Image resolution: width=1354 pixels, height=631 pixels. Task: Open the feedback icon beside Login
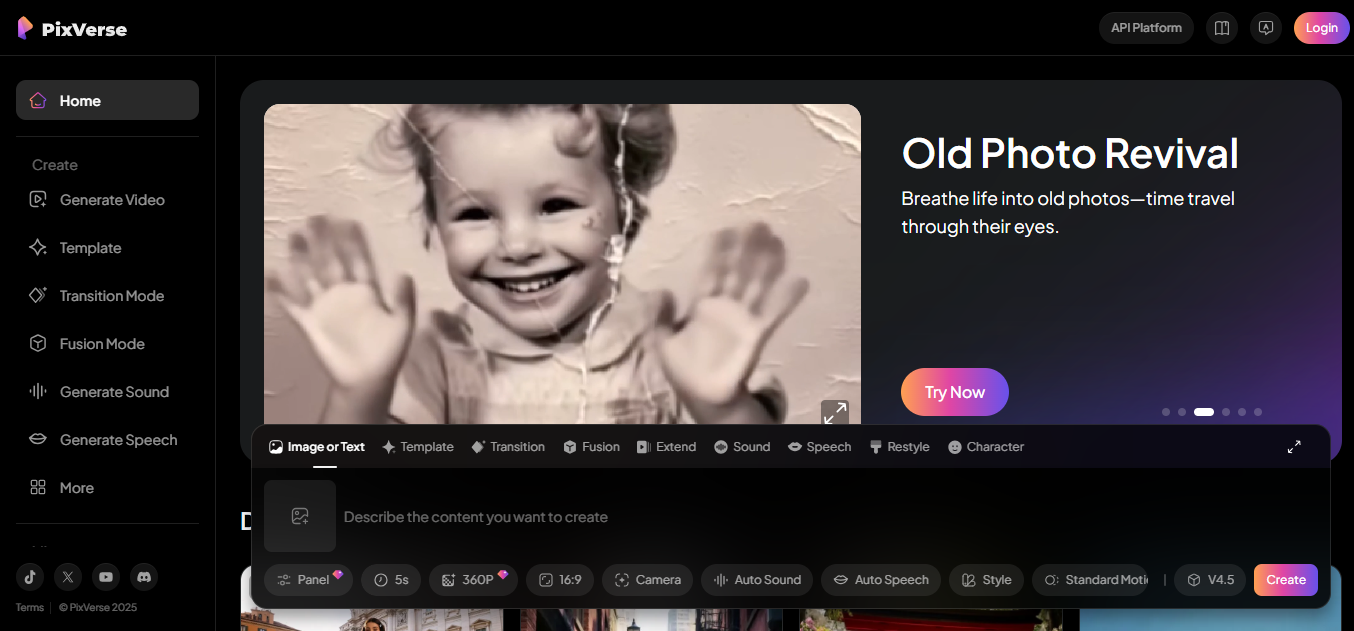[1266, 28]
